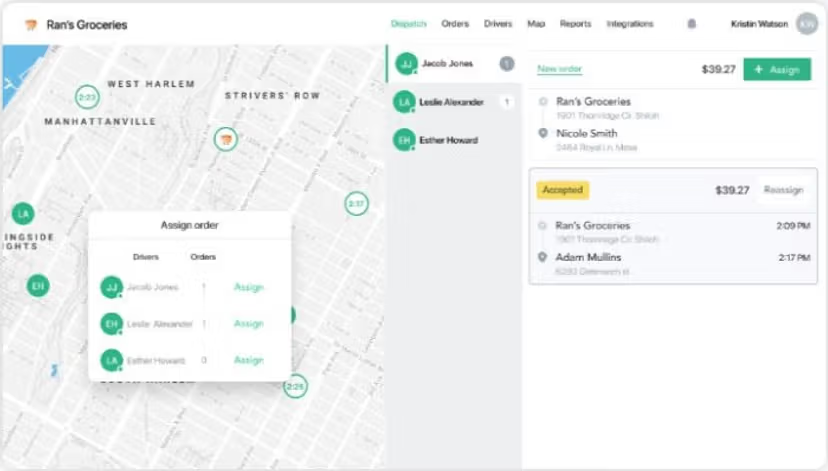Click the 2:17 PM dropoff time
The image size is (828, 471).
tap(794, 258)
